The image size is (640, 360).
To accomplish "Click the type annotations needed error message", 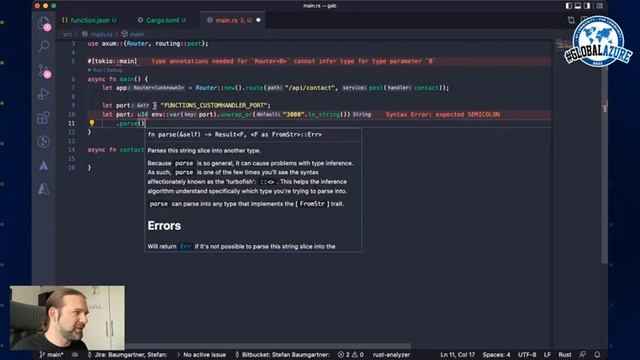I will (x=293, y=61).
